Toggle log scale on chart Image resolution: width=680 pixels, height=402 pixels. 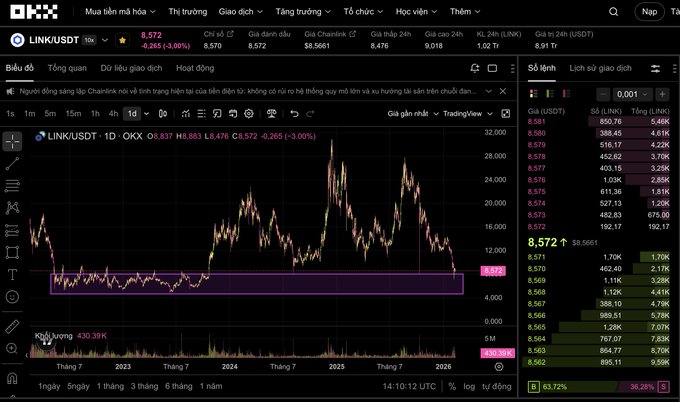466,386
